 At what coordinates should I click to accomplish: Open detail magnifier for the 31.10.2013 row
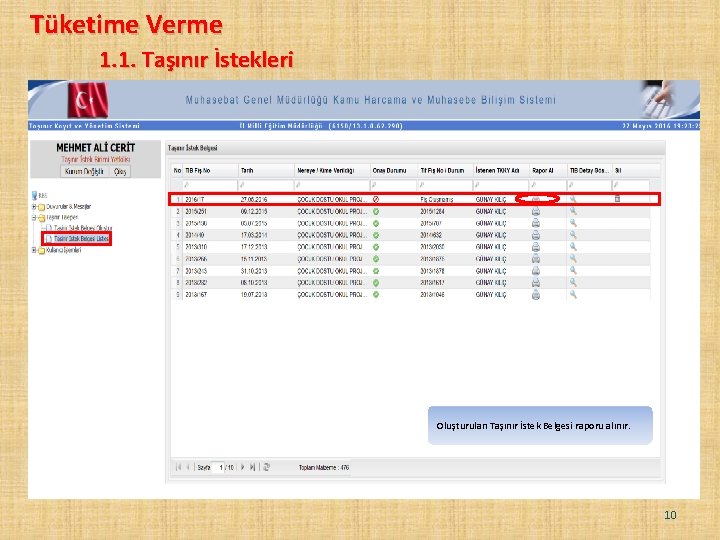573,271
